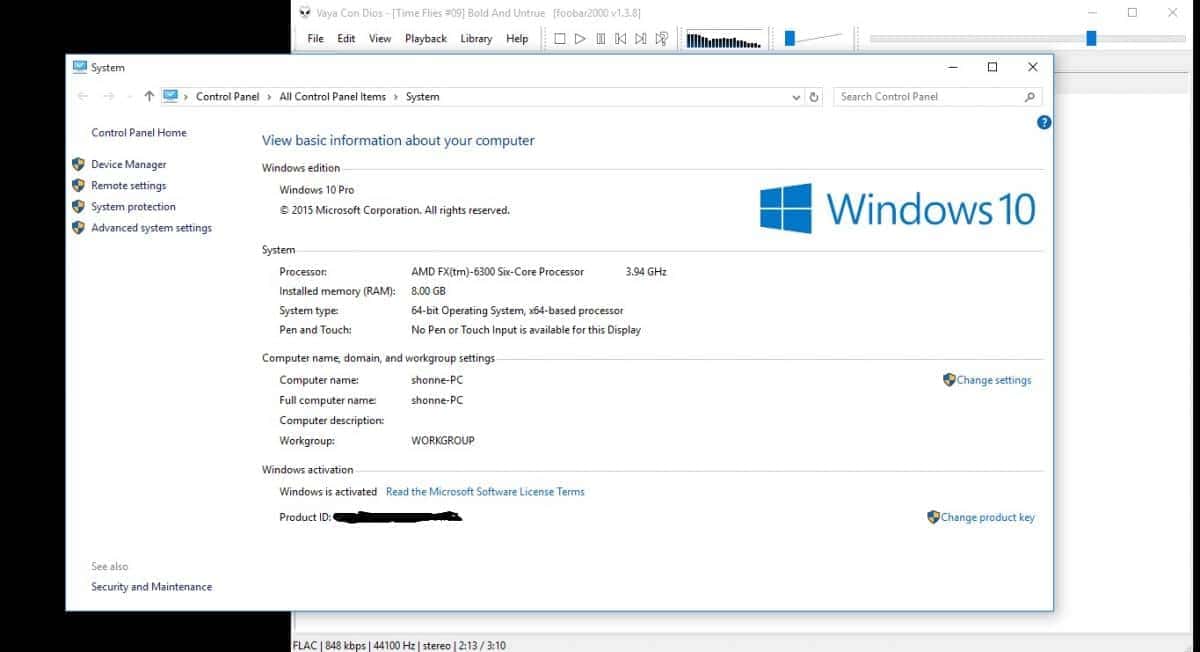This screenshot has height=652, width=1200.
Task: Click the System breadcrumb segment
Action: point(423,97)
